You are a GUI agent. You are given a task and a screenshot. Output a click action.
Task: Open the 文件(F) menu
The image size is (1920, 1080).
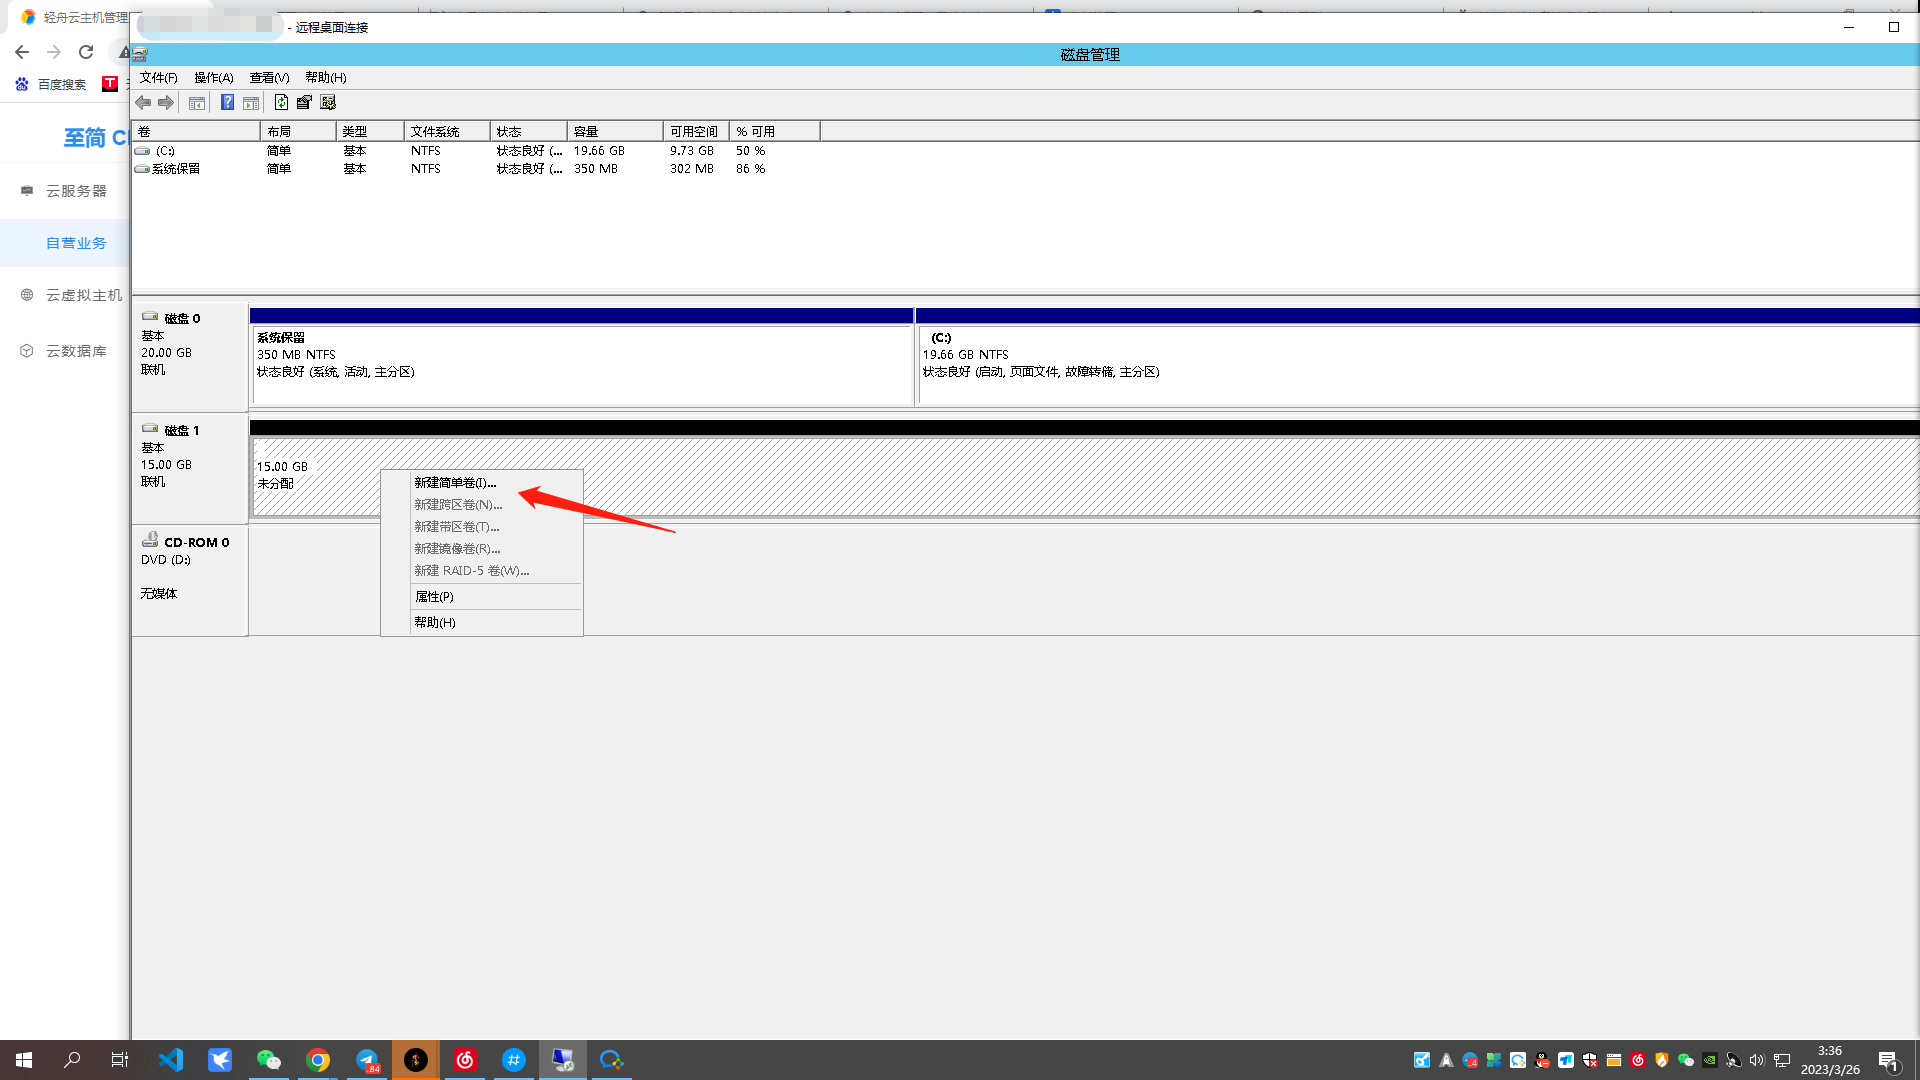click(x=158, y=78)
